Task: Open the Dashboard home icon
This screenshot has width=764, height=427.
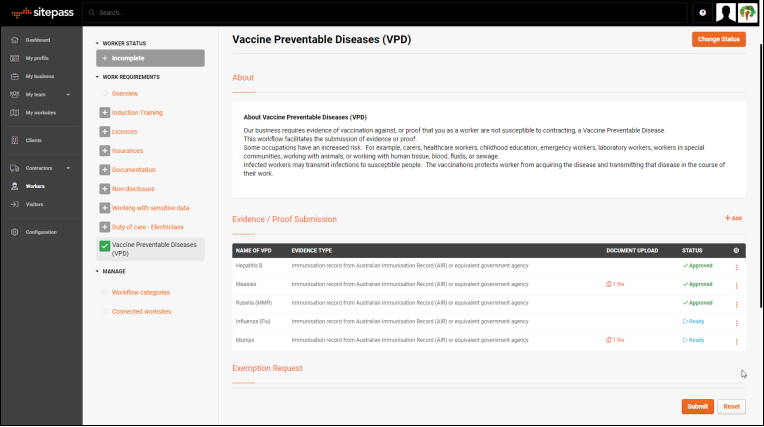Action: point(15,40)
